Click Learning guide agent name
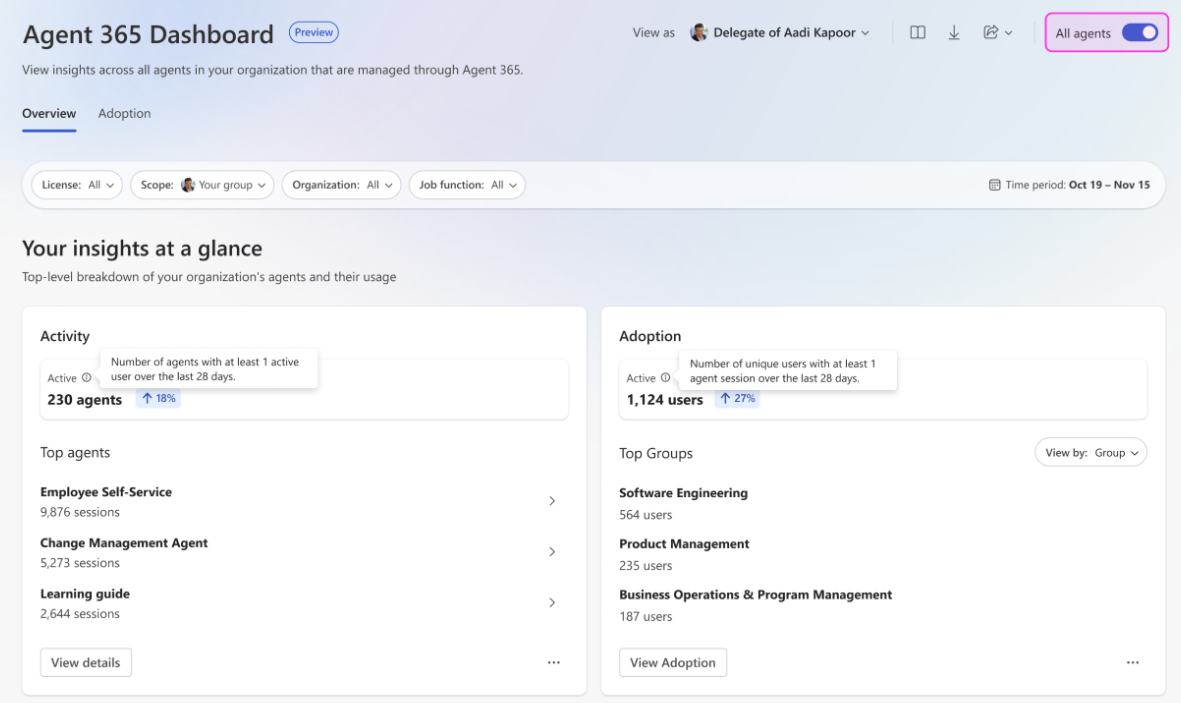Viewport: 1181px width, 703px height. coord(85,594)
